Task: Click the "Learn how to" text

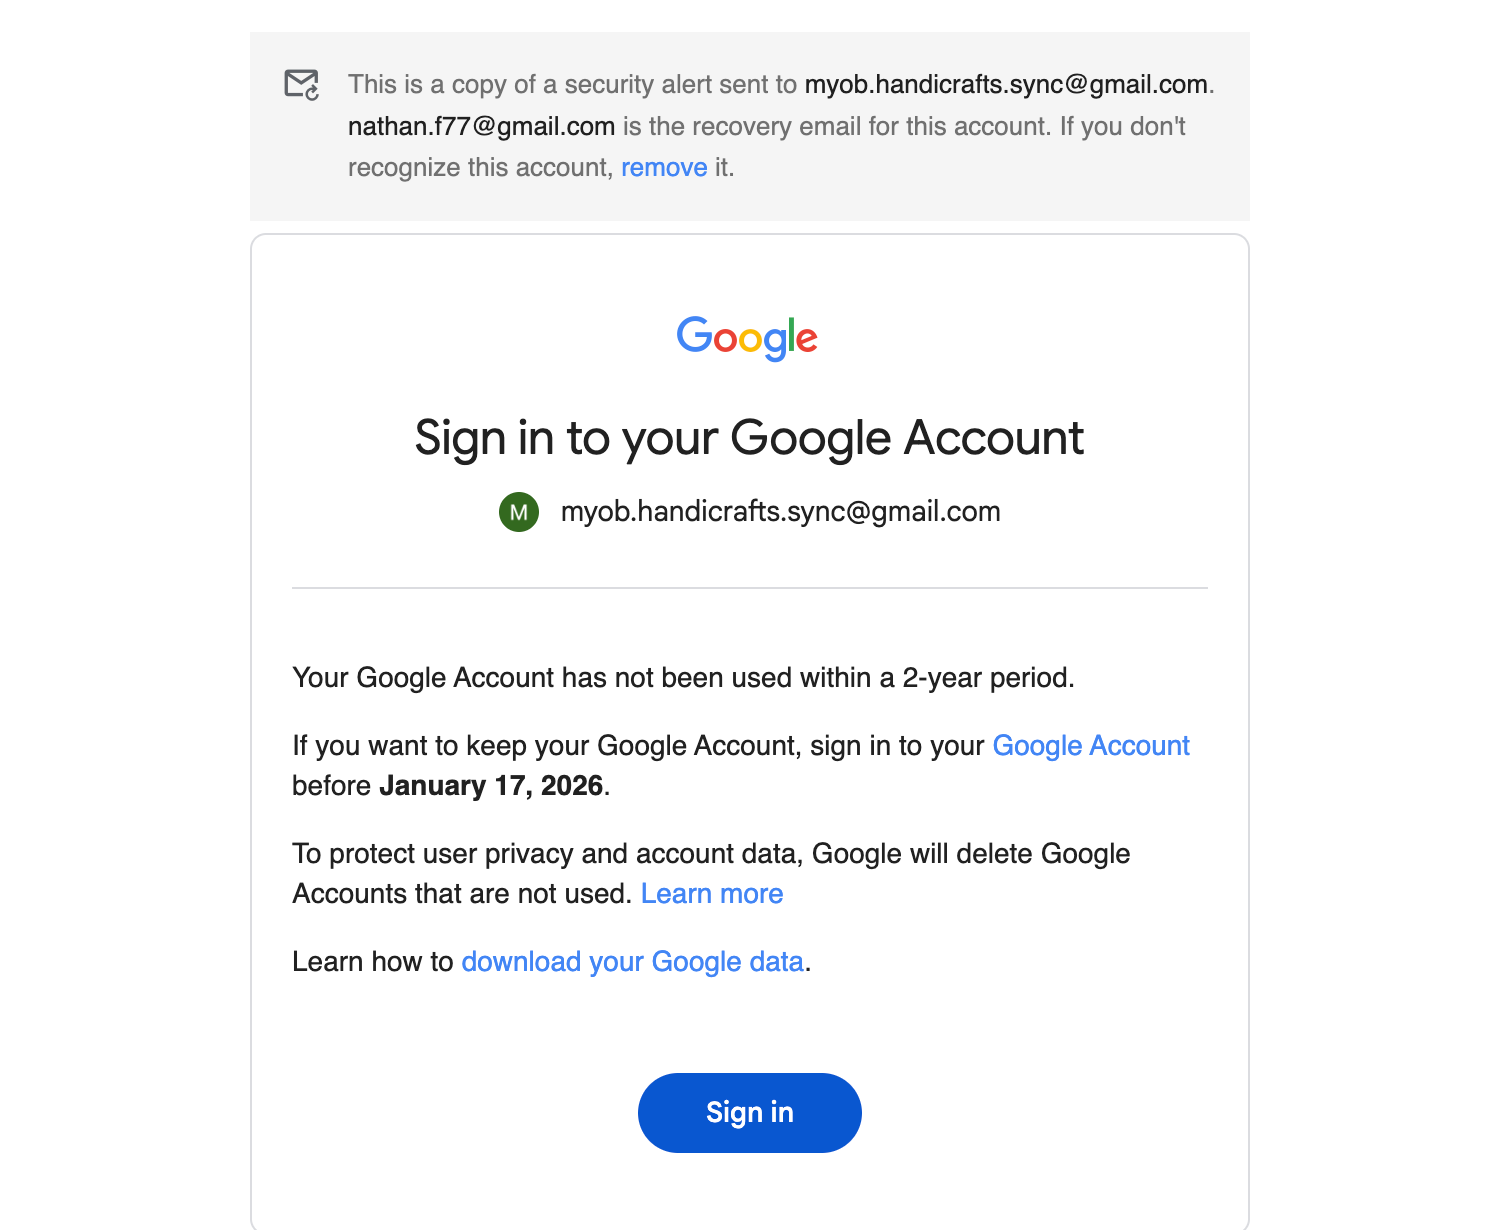Action: click(x=372, y=962)
